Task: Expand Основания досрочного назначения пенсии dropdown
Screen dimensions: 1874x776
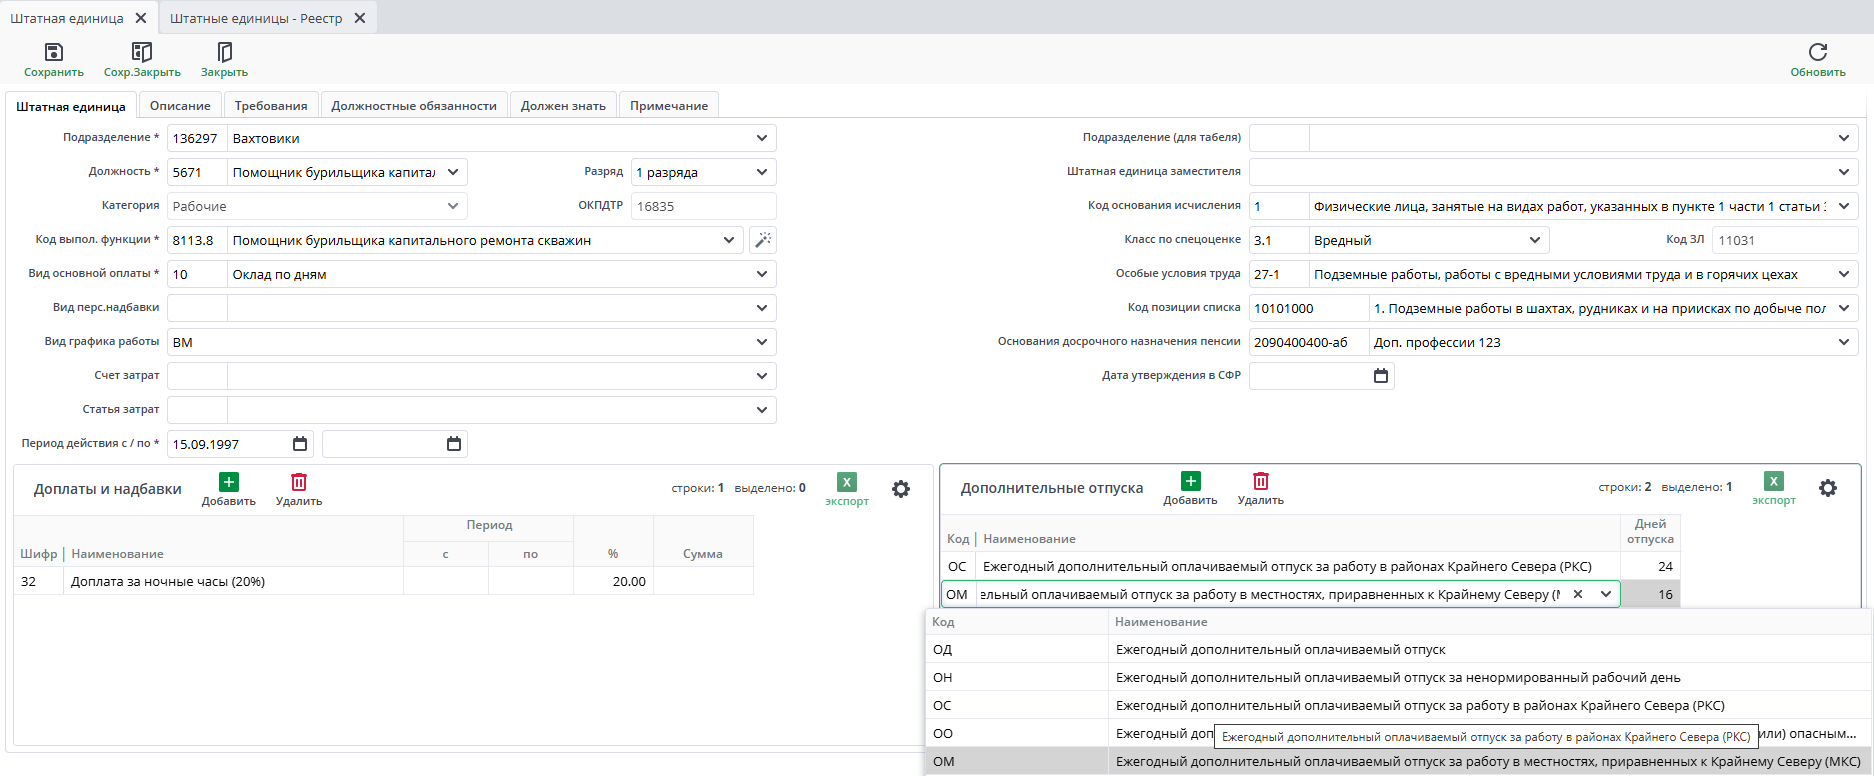Action: tap(1844, 342)
